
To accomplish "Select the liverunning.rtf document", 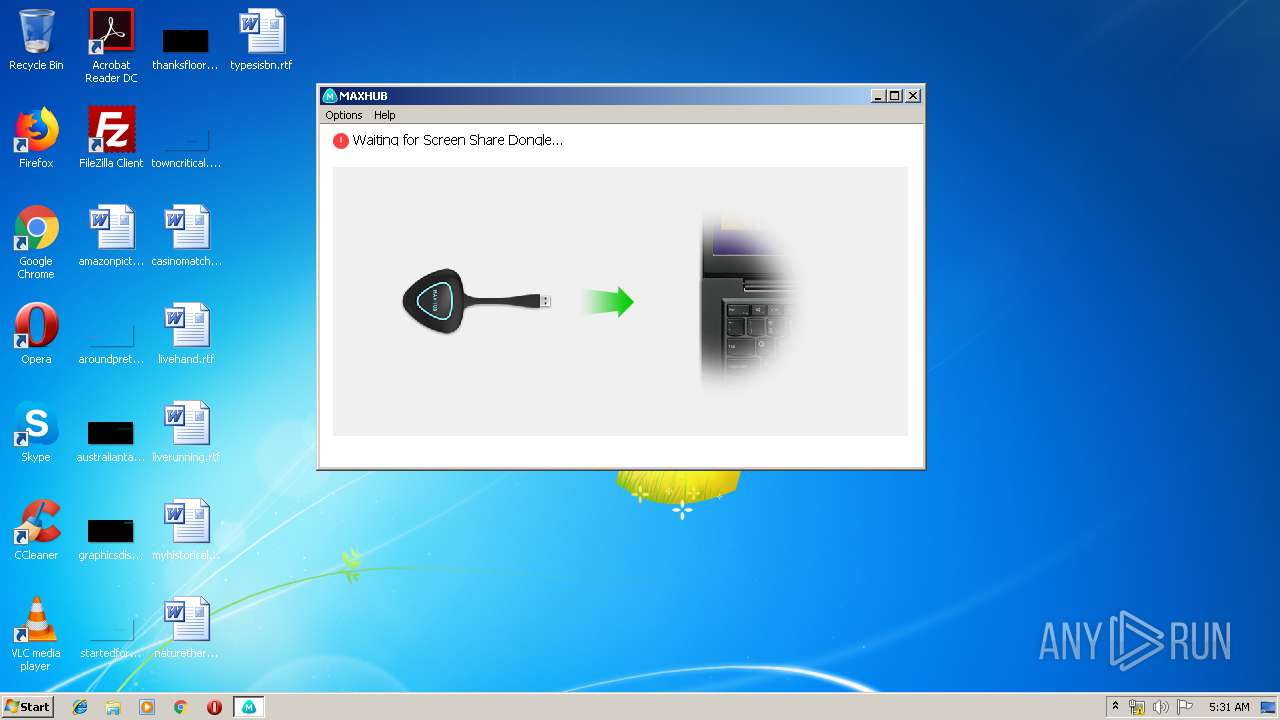I will point(186,432).
